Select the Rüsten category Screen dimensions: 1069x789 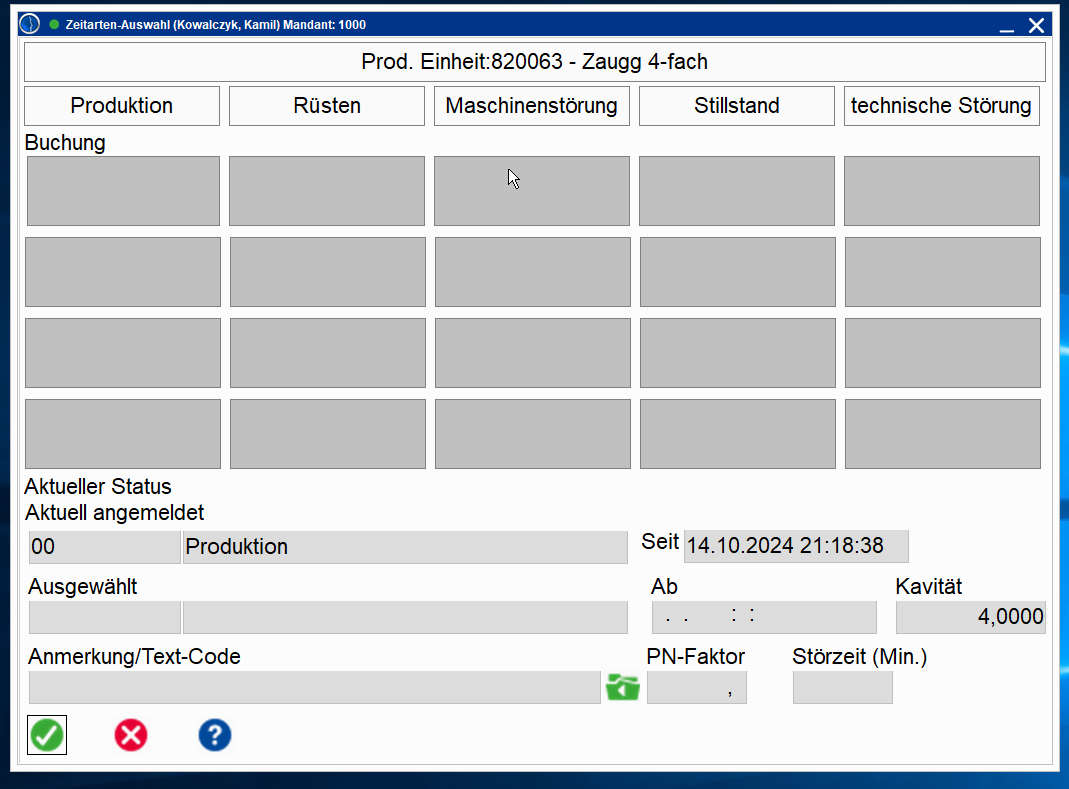click(327, 106)
